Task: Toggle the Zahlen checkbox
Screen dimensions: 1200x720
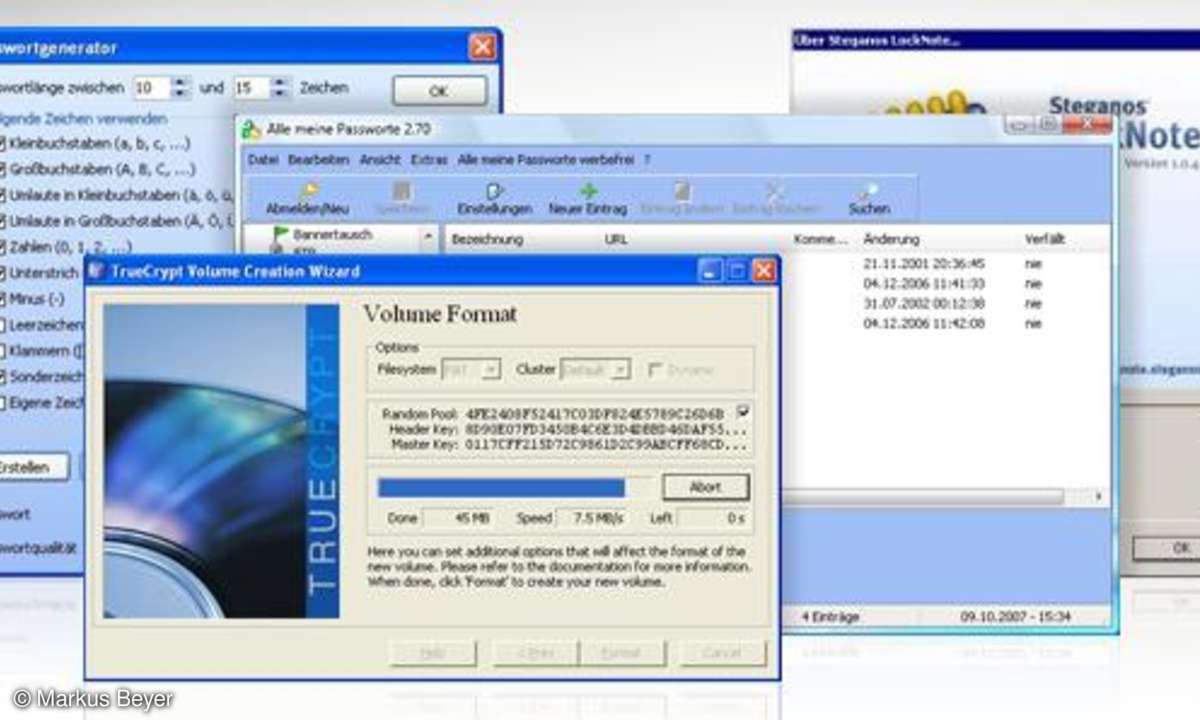Action: 4,246
